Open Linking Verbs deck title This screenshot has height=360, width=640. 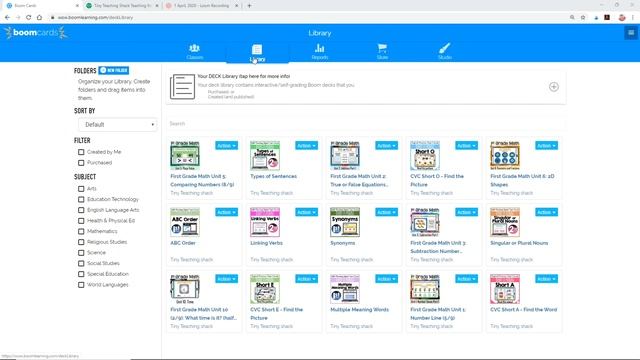pyautogui.click(x=267, y=243)
